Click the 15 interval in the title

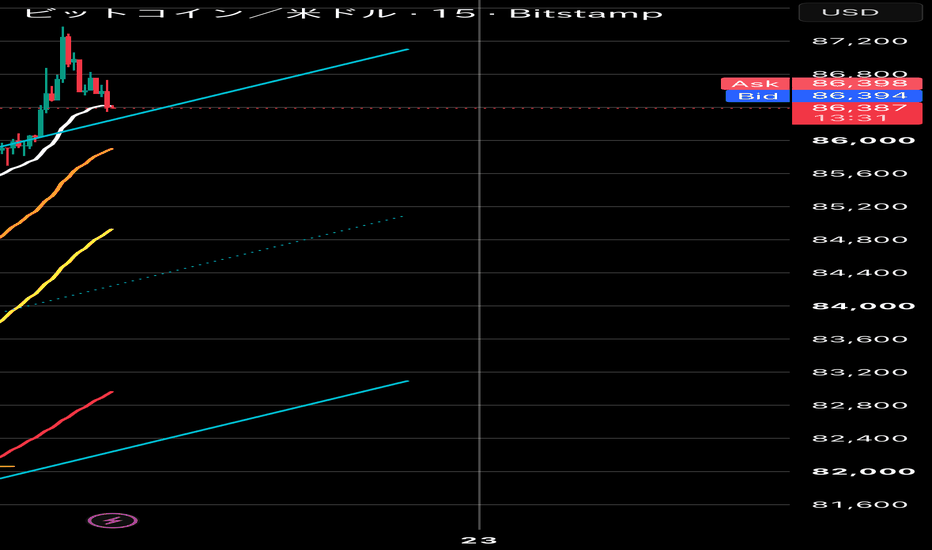454,12
